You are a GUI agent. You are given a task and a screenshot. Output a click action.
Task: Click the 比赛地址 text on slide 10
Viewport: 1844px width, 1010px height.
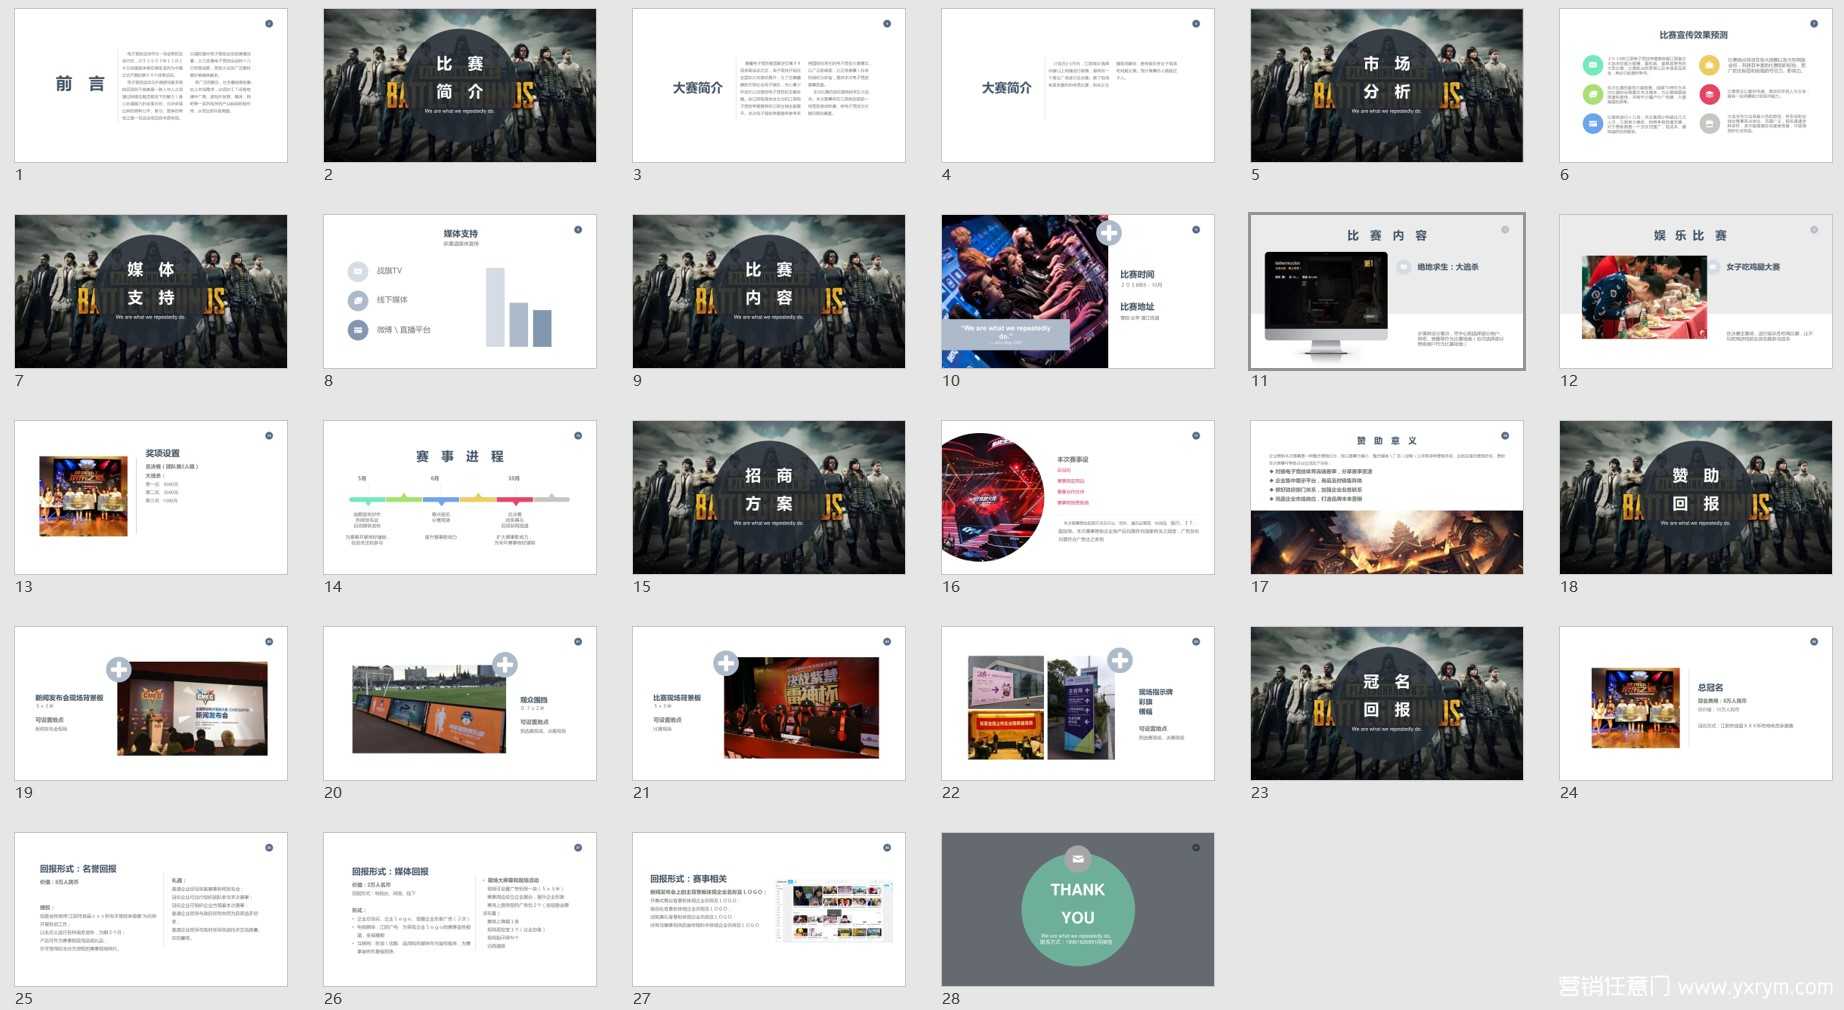click(1137, 307)
